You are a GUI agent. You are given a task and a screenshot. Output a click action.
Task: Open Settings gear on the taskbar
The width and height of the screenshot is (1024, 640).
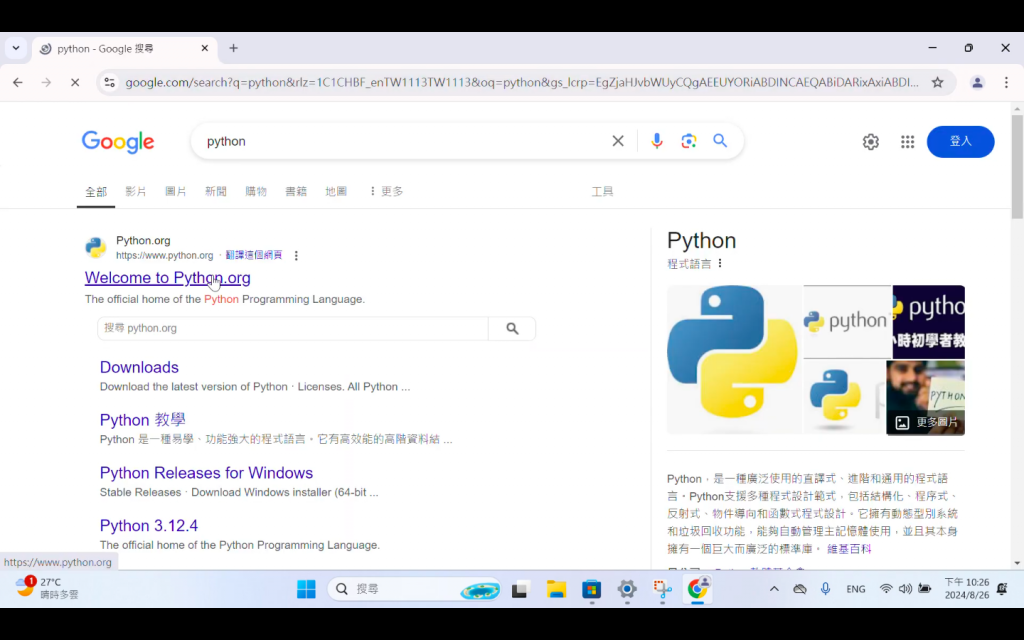pos(627,589)
